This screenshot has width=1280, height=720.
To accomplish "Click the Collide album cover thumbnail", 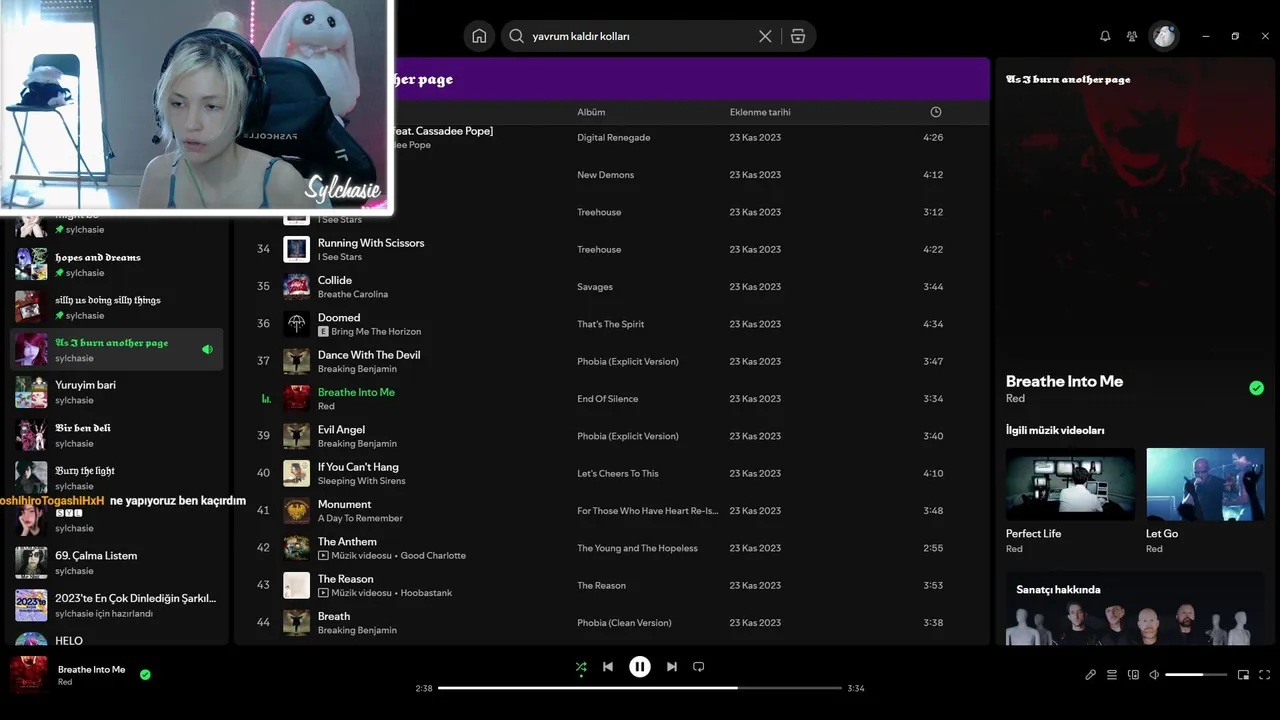I will [x=297, y=287].
